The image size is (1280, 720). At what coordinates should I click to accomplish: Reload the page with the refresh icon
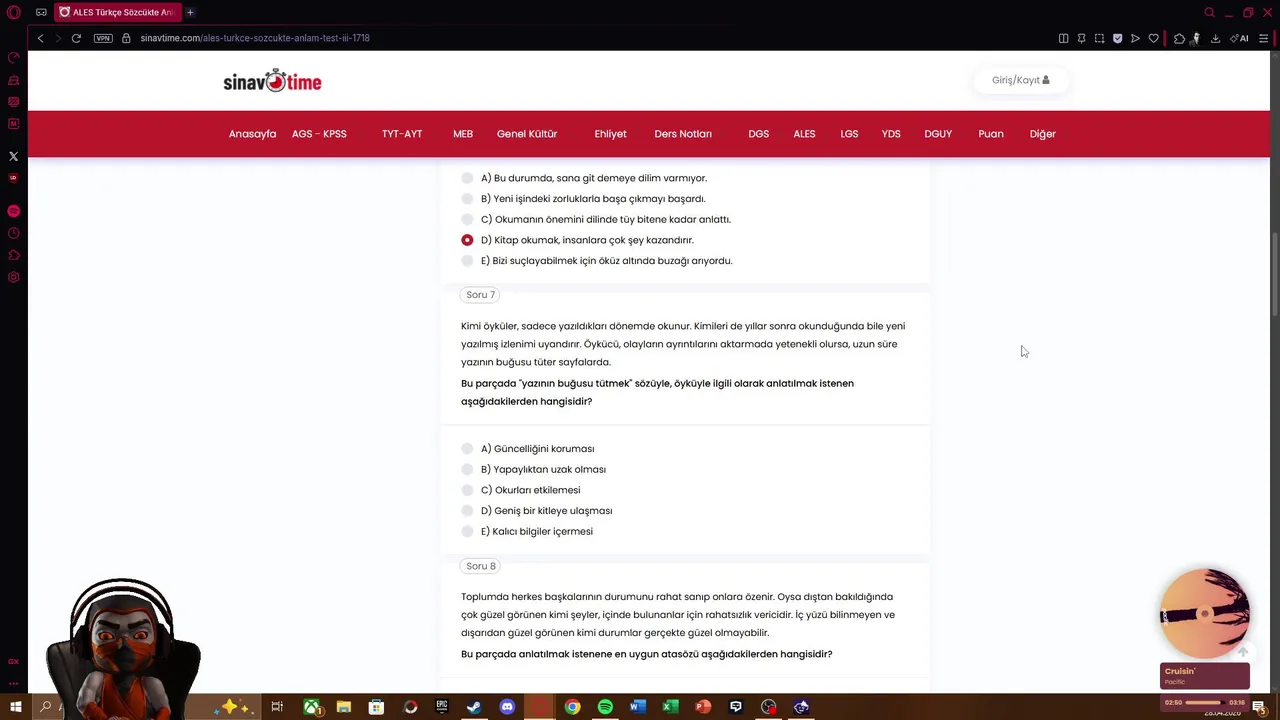[x=76, y=38]
